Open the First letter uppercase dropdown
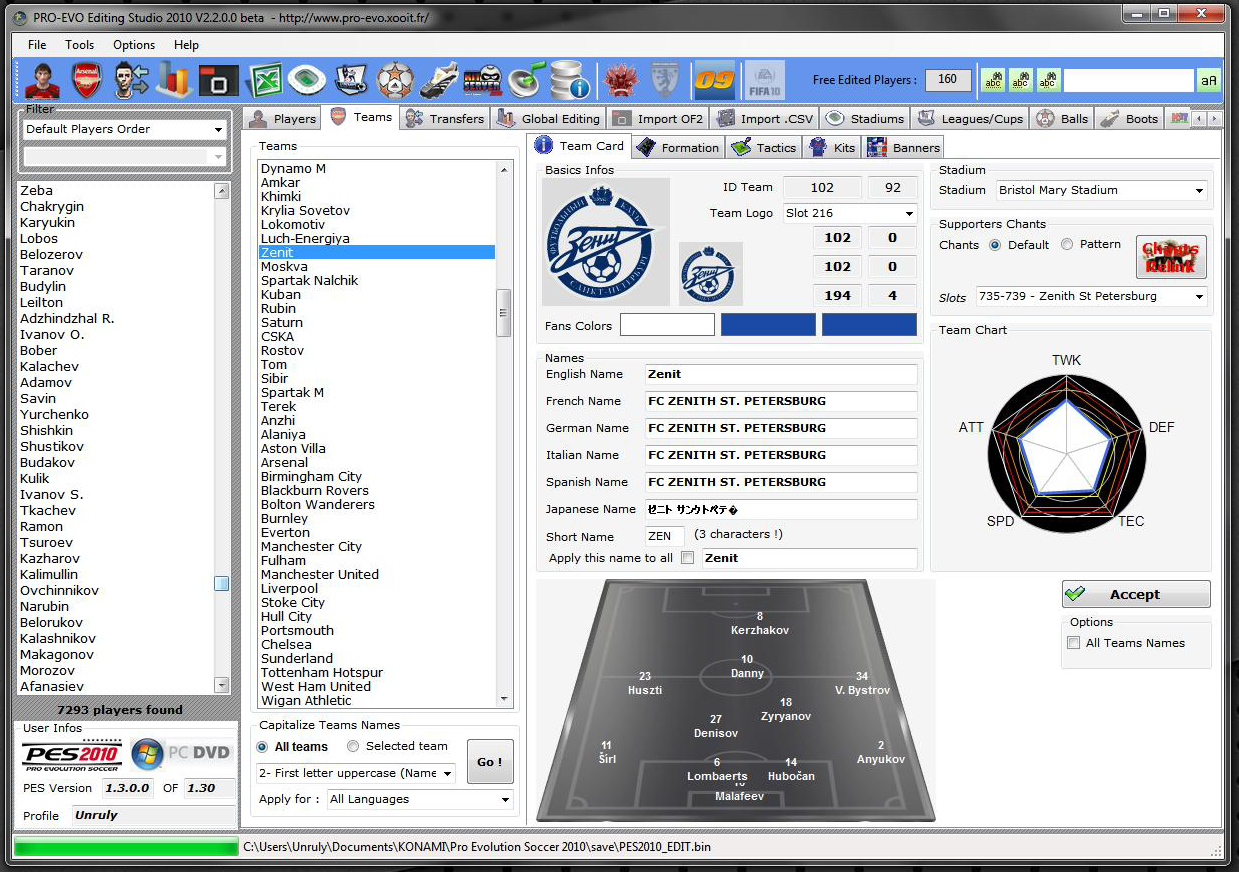 coord(356,773)
